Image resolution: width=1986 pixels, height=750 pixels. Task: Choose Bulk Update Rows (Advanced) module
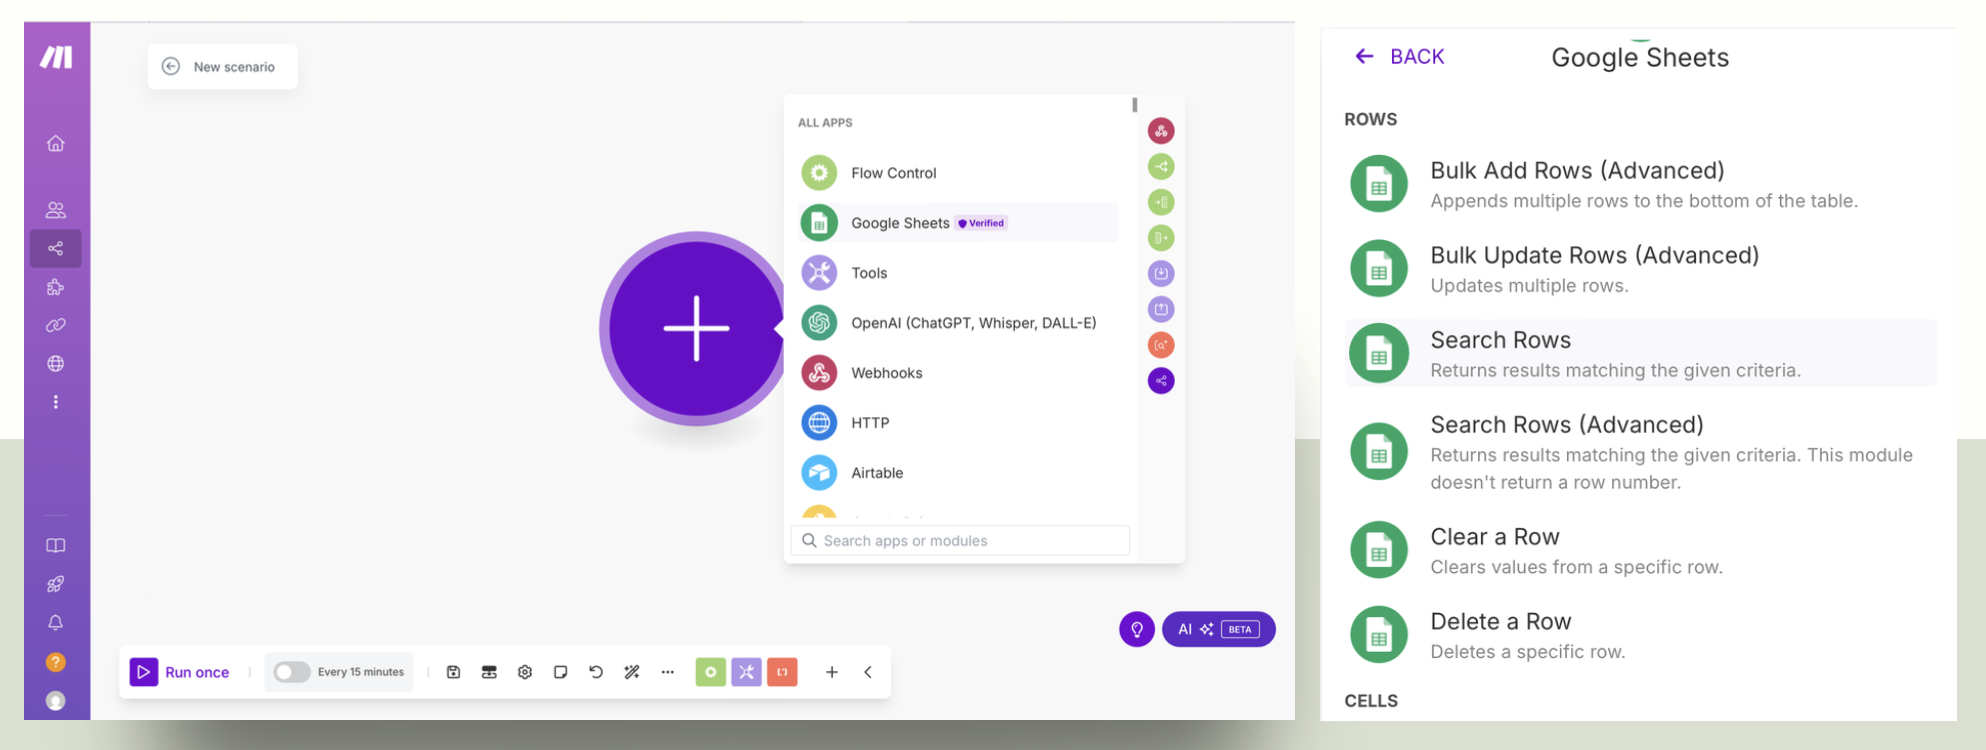click(x=1641, y=269)
